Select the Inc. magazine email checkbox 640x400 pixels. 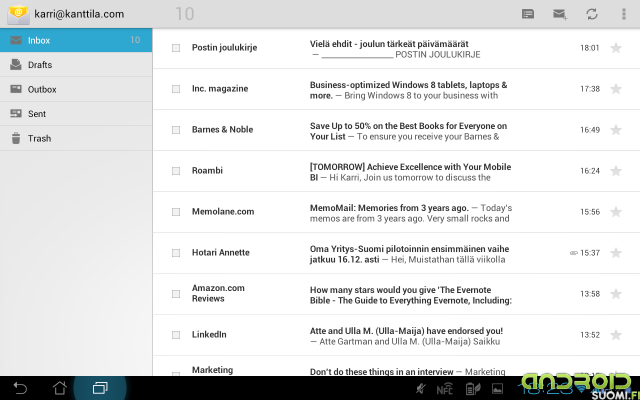pos(176,89)
